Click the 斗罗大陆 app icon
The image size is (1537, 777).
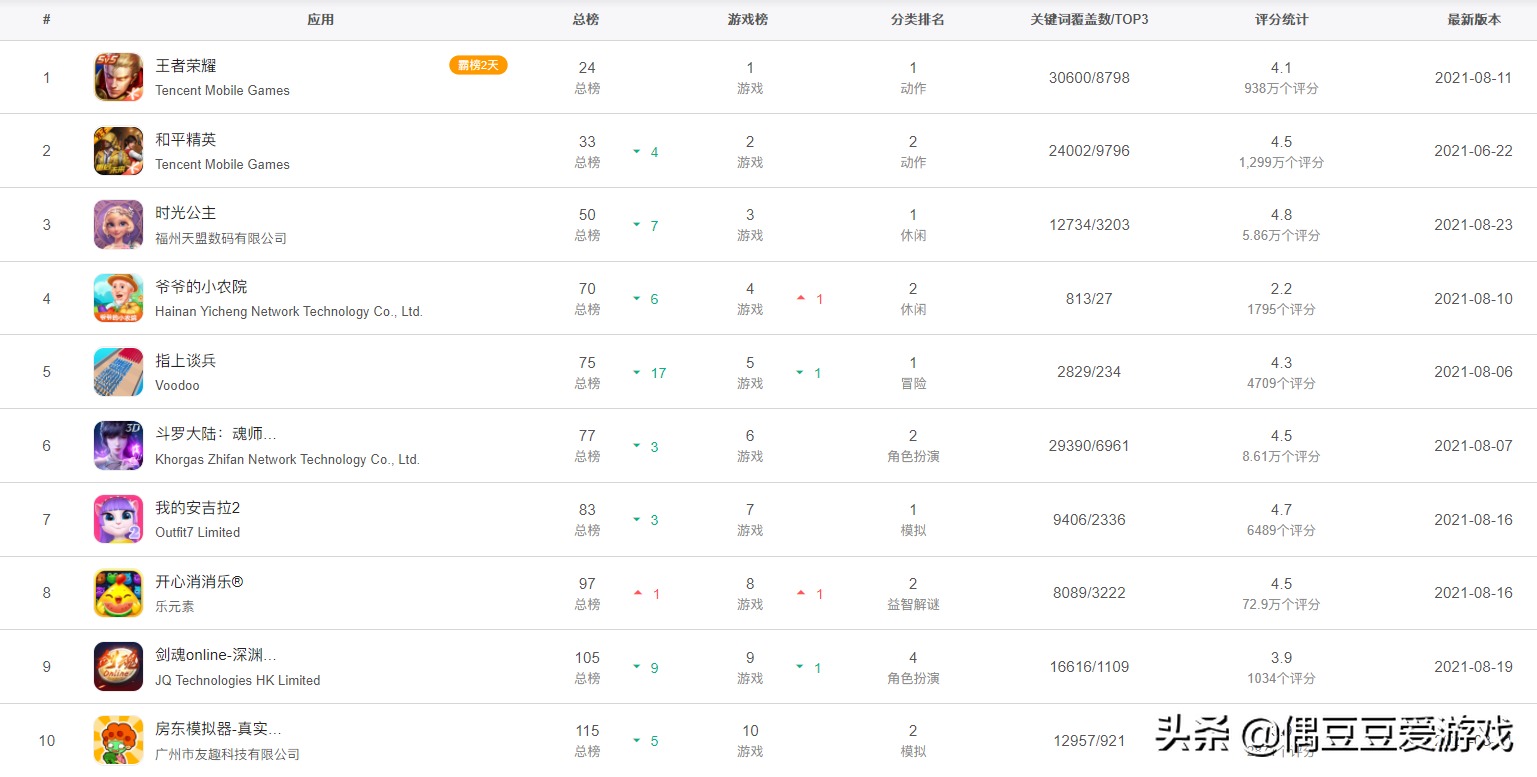click(x=119, y=446)
